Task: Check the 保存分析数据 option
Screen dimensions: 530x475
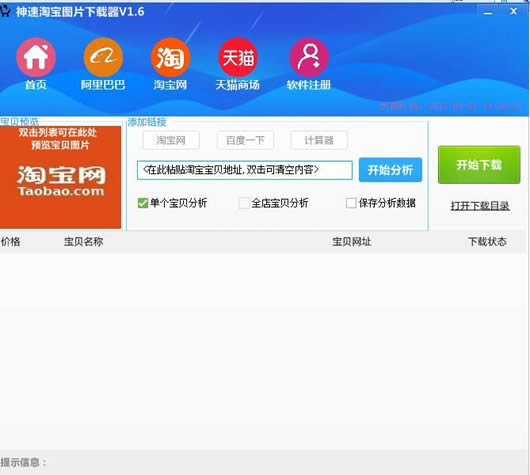Action: pyautogui.click(x=351, y=203)
